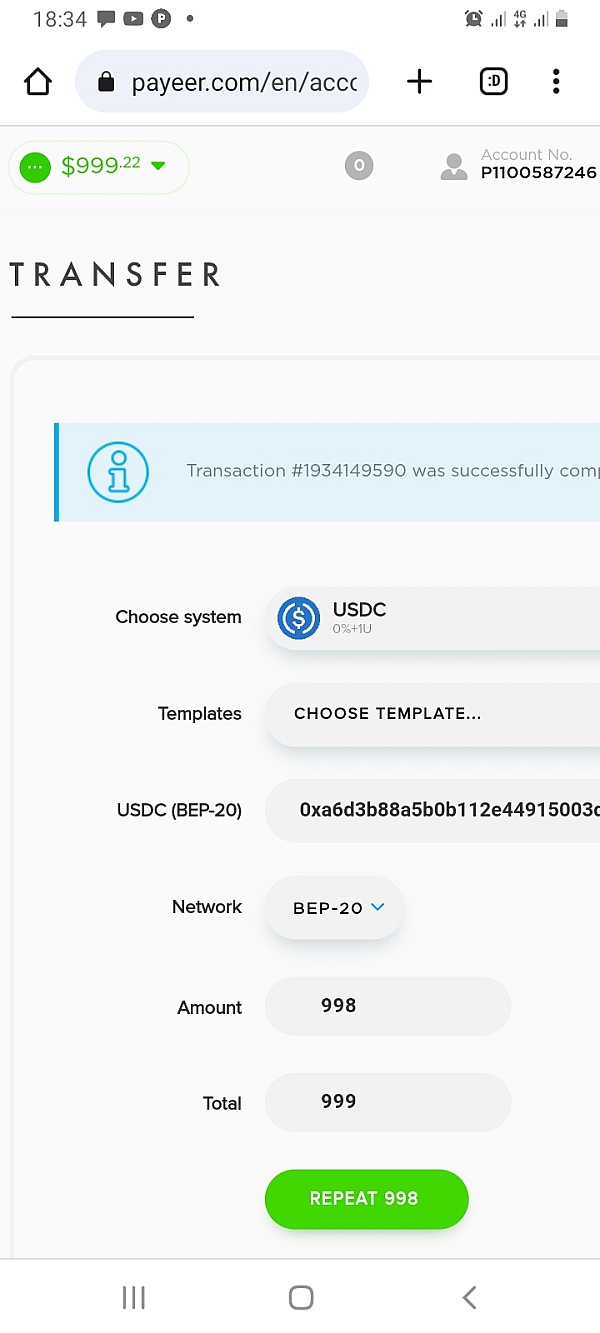Open the tab switcher icon
Viewport: 600px width, 1333px height.
tap(494, 82)
